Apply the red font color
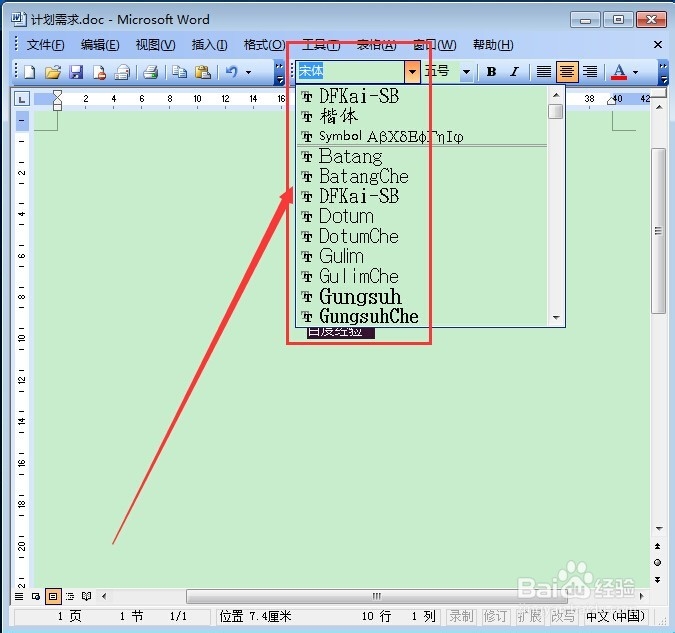This screenshot has width=675, height=633. coord(619,72)
